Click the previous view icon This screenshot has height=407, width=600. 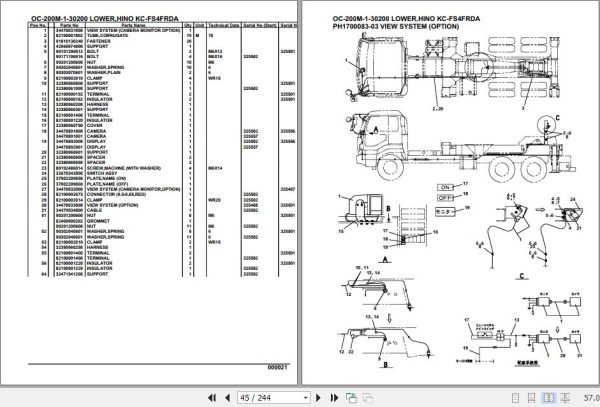click(351, 398)
